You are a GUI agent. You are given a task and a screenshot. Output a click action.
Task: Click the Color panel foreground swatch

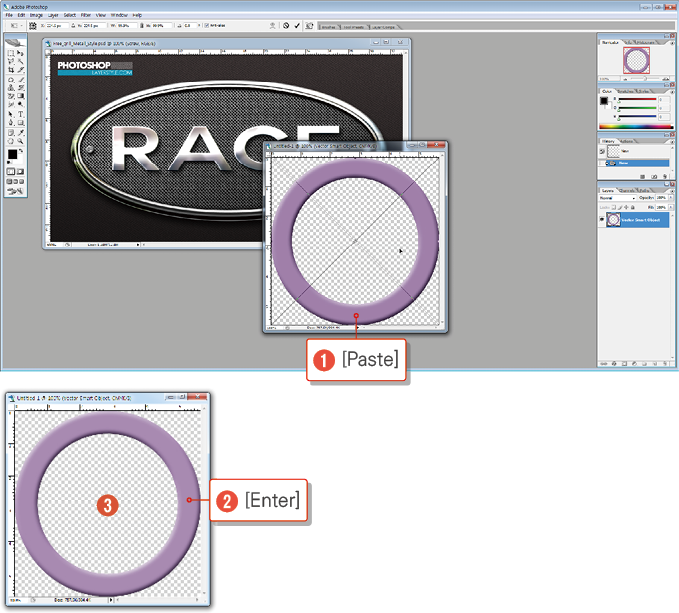604,101
